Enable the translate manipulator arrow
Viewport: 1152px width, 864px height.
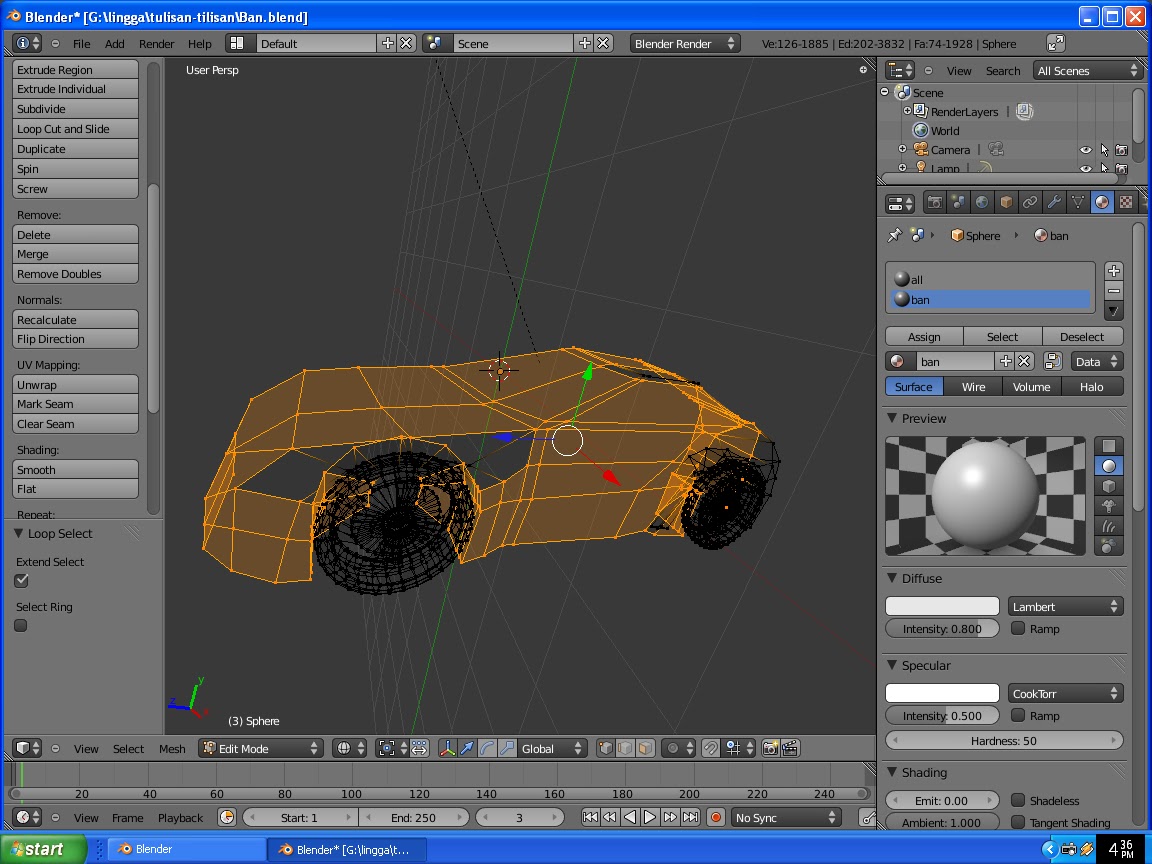[467, 749]
